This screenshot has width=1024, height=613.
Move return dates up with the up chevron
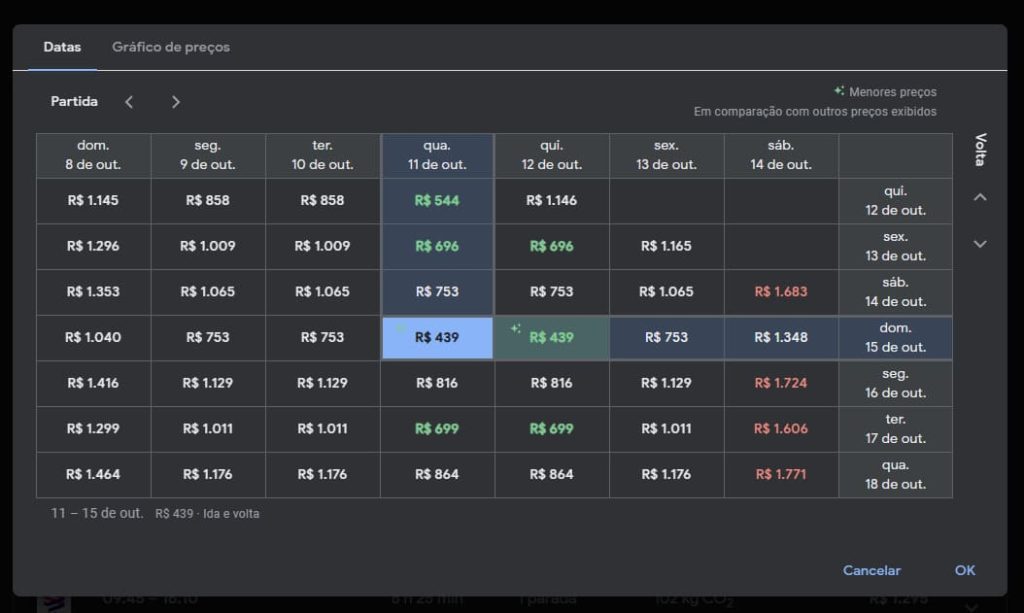[980, 196]
